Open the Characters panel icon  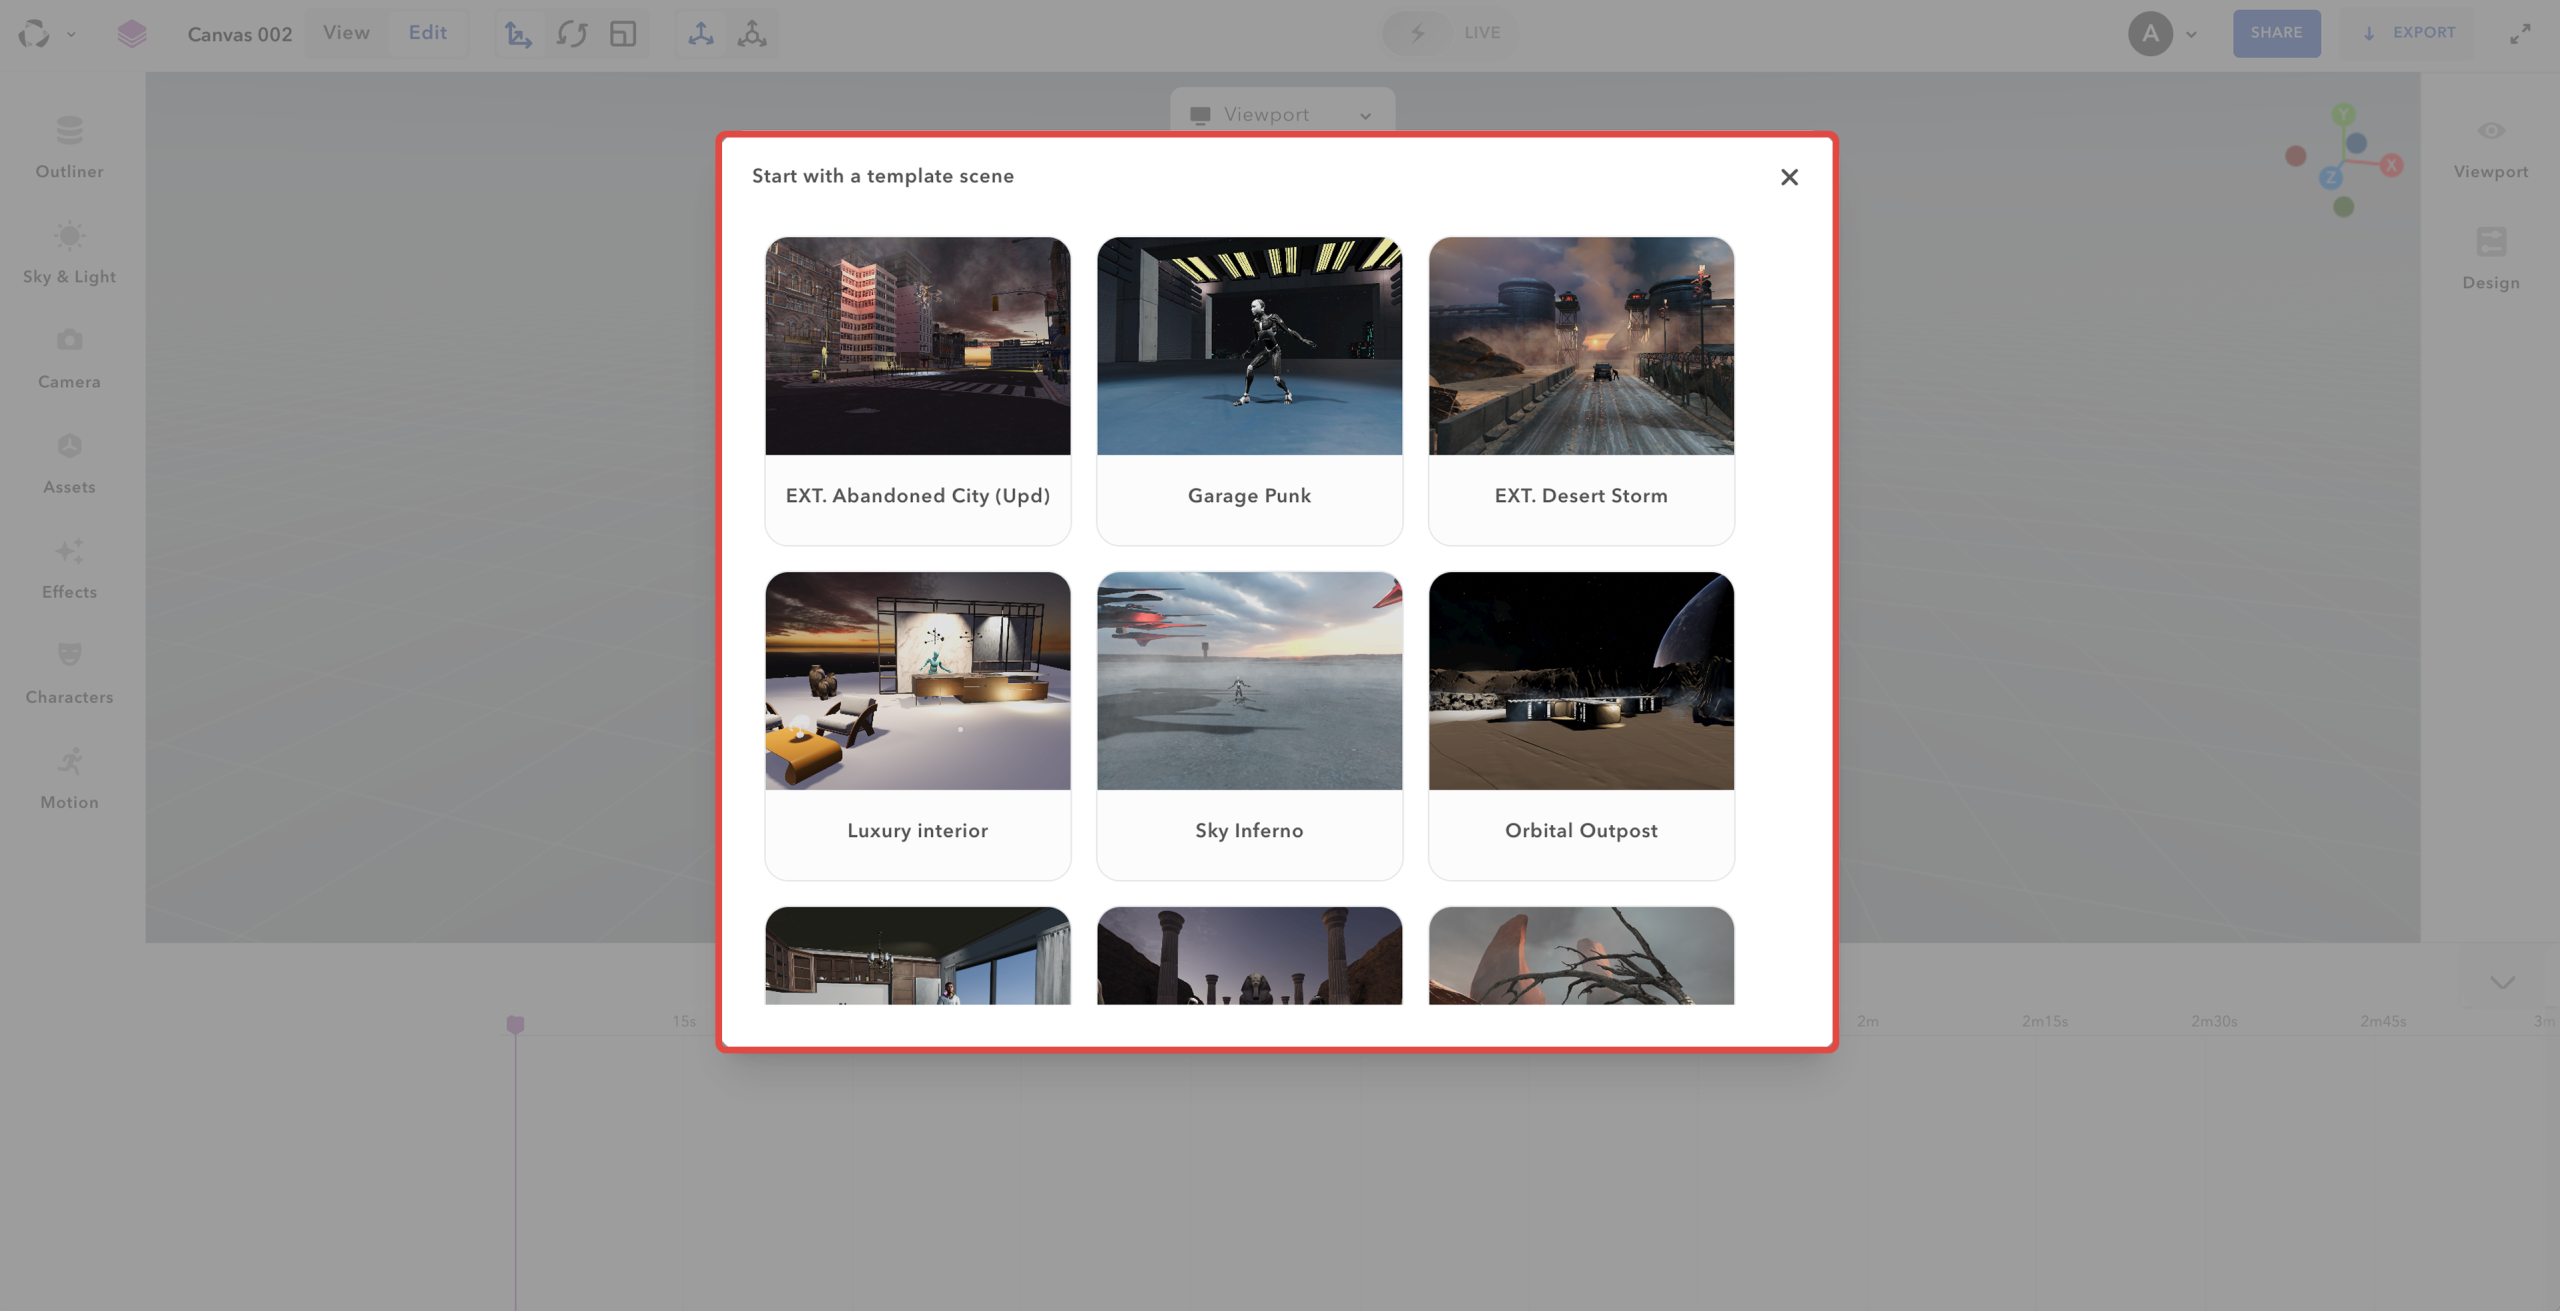tap(69, 656)
